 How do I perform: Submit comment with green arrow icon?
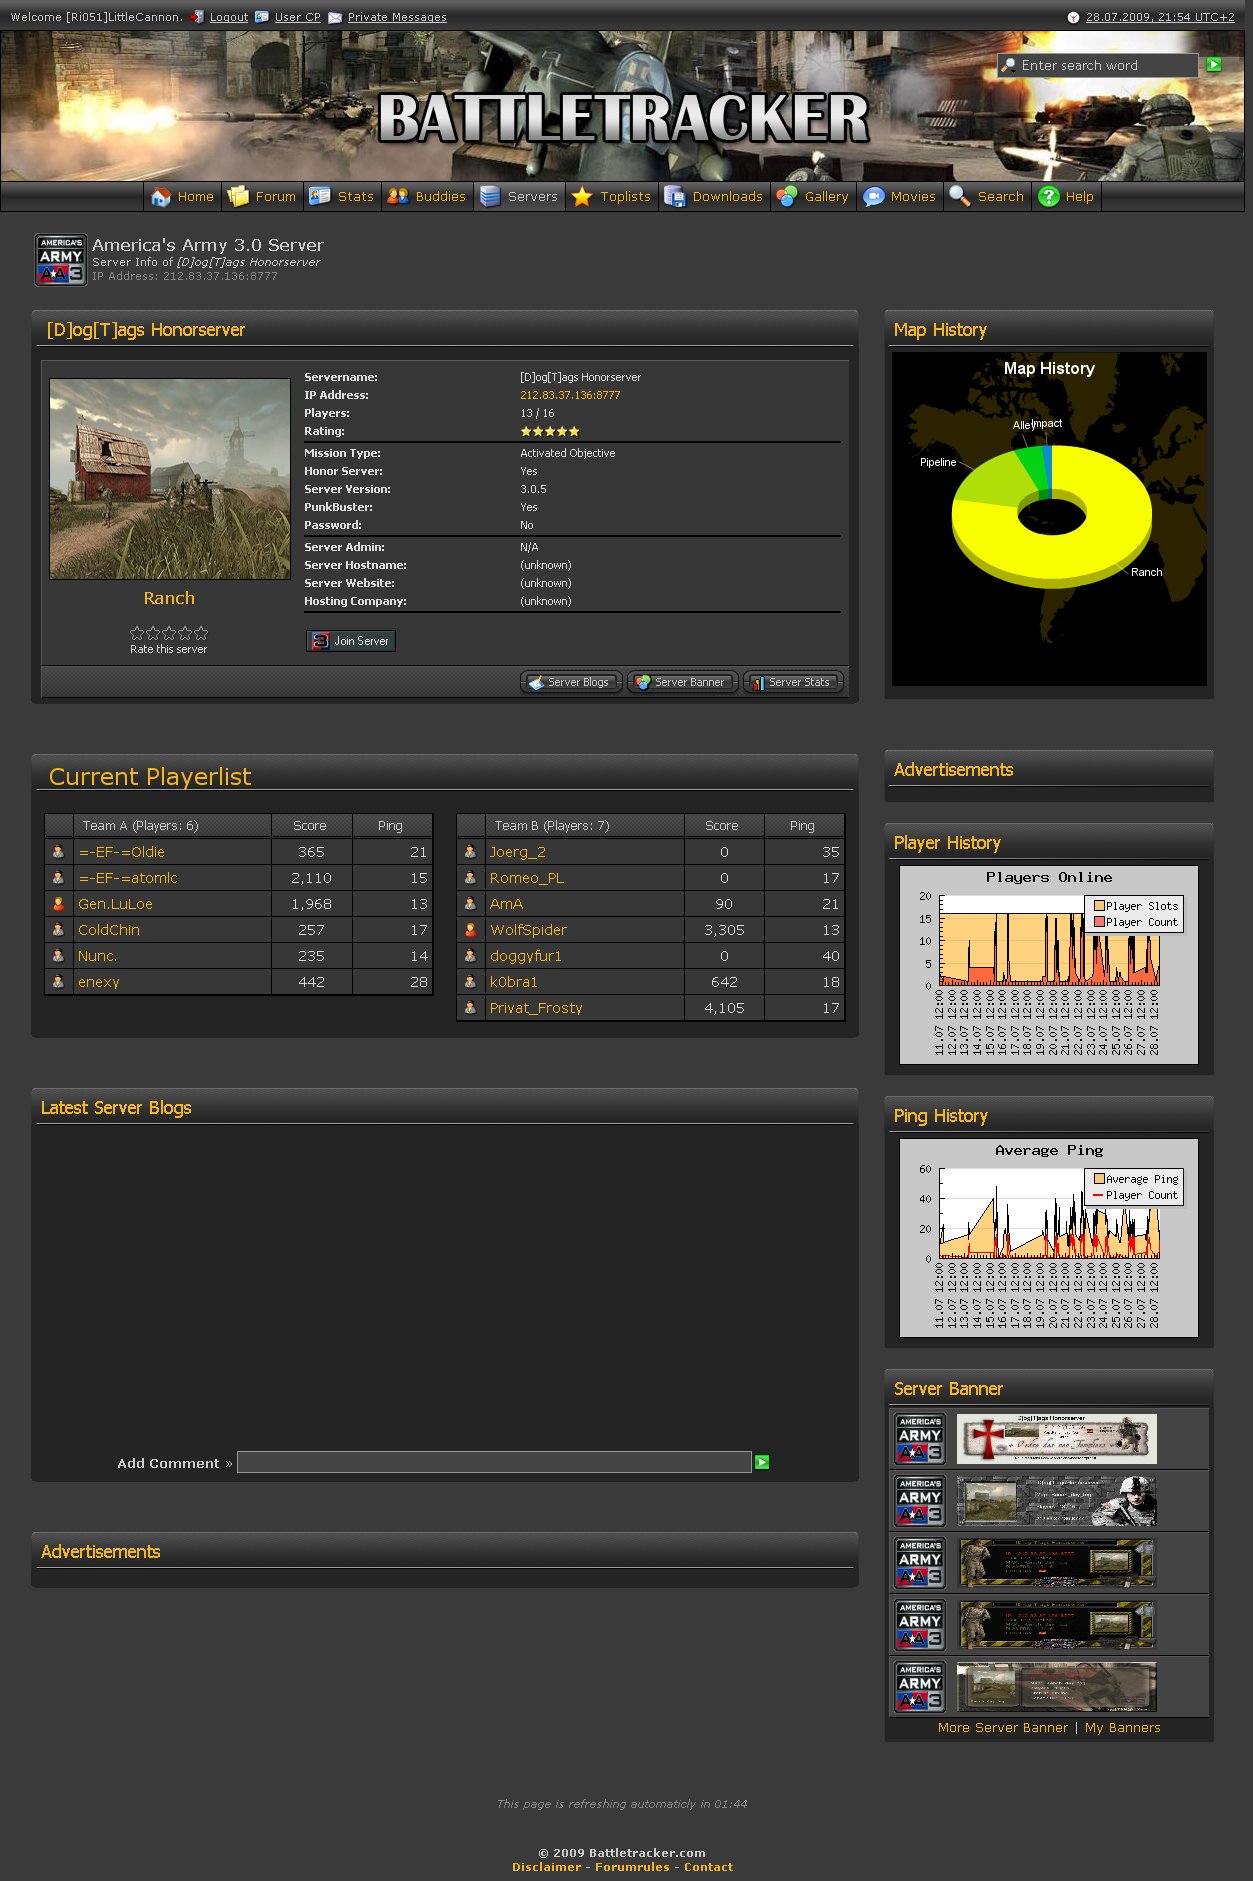pyautogui.click(x=762, y=1462)
